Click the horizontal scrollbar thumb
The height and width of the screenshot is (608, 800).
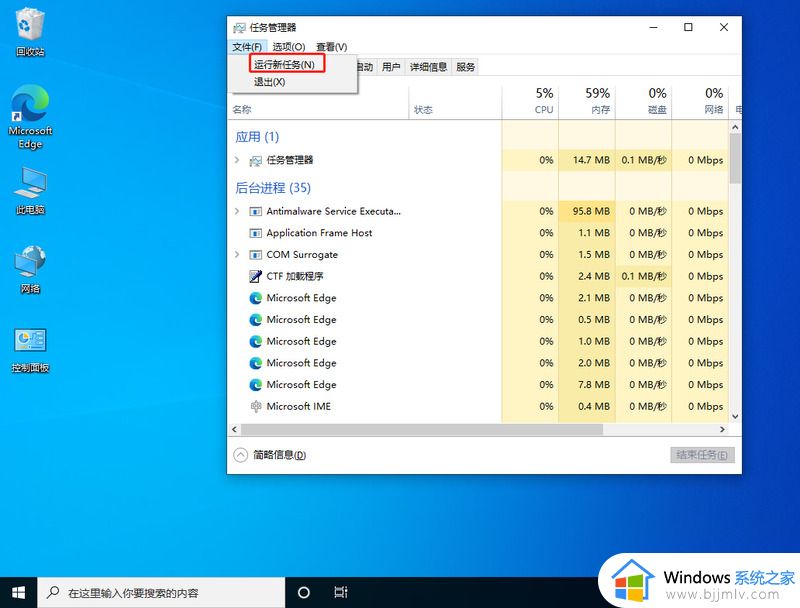(421, 429)
